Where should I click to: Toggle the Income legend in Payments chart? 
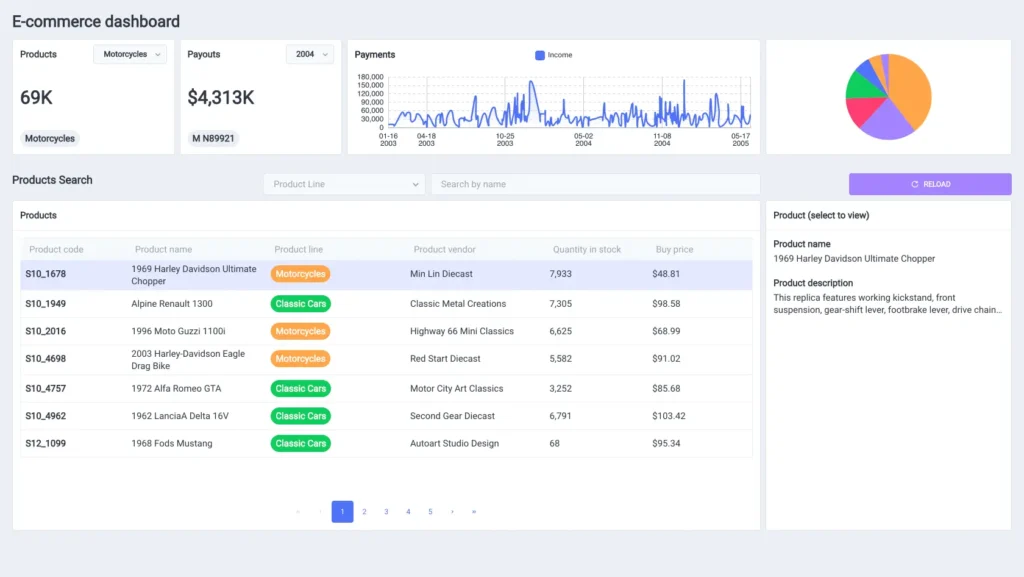pyautogui.click(x=553, y=55)
